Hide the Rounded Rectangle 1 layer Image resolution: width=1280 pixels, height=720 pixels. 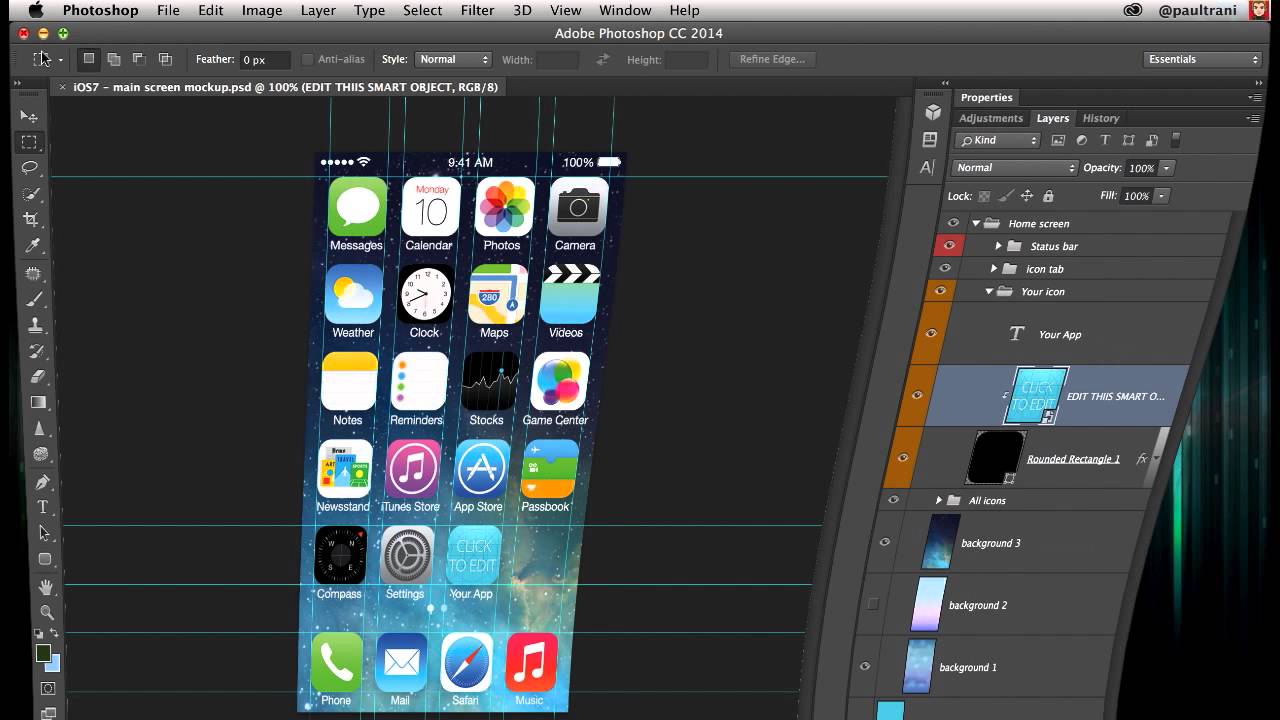pyautogui.click(x=903, y=458)
